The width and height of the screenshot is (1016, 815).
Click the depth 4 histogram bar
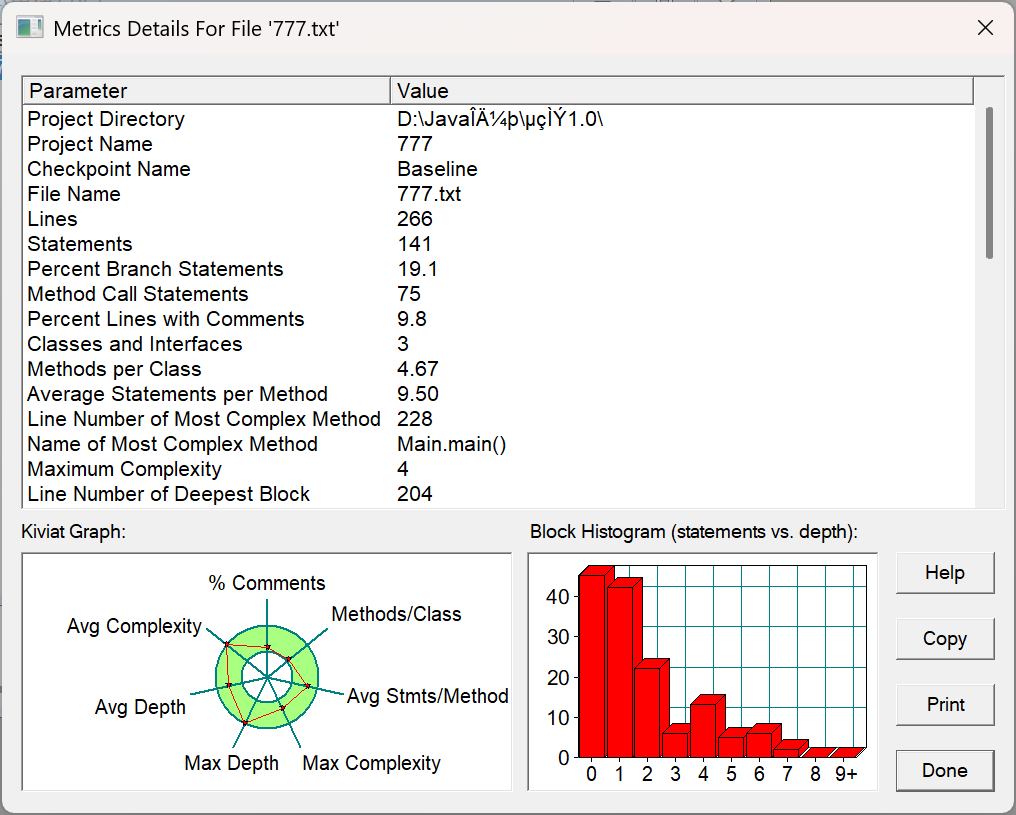(x=704, y=730)
